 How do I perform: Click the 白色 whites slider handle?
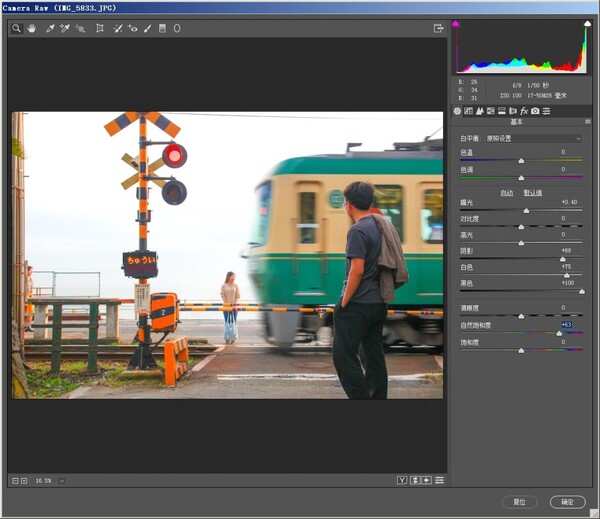click(x=567, y=276)
